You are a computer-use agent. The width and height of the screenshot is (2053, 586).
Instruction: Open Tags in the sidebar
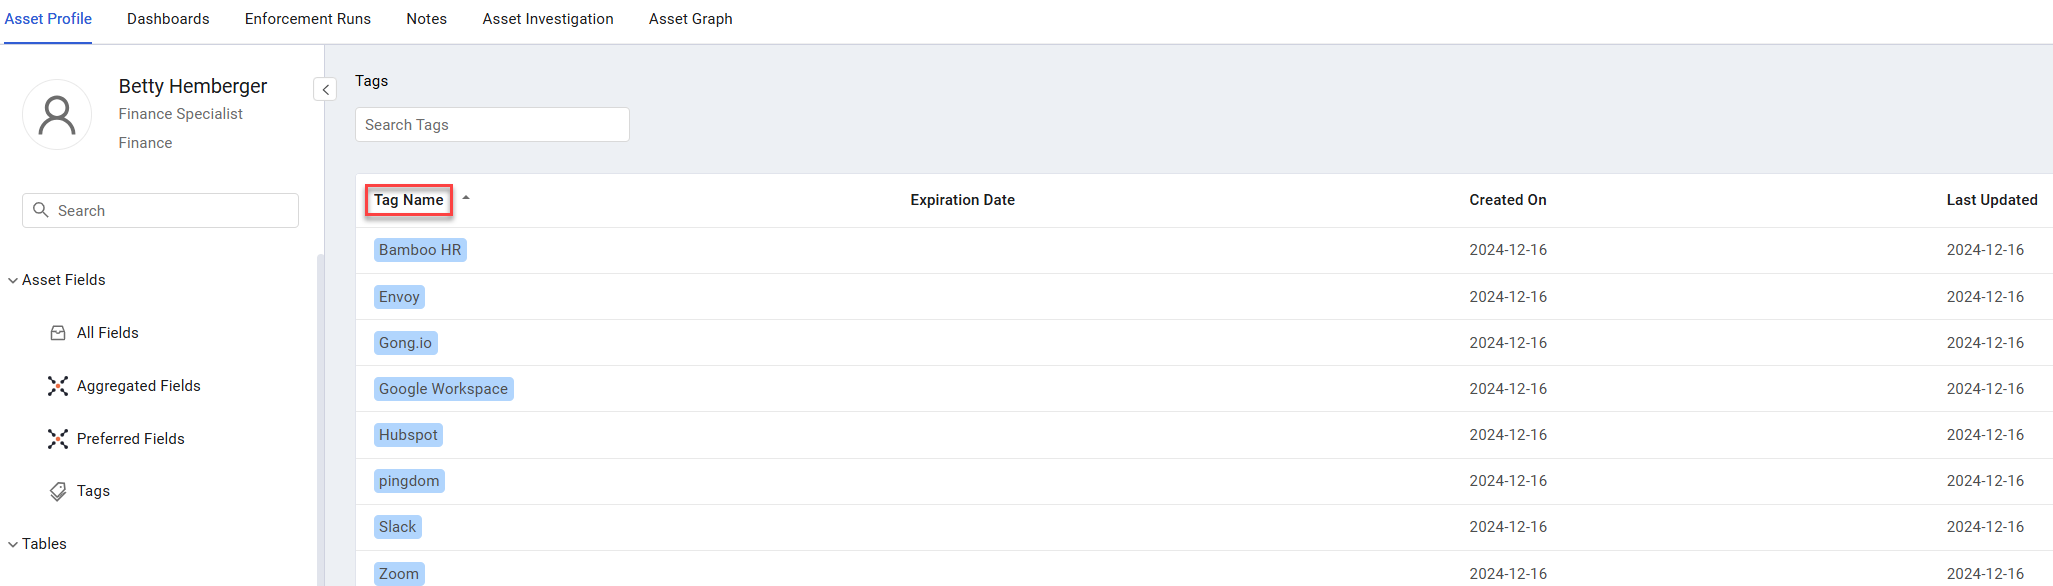tap(93, 491)
